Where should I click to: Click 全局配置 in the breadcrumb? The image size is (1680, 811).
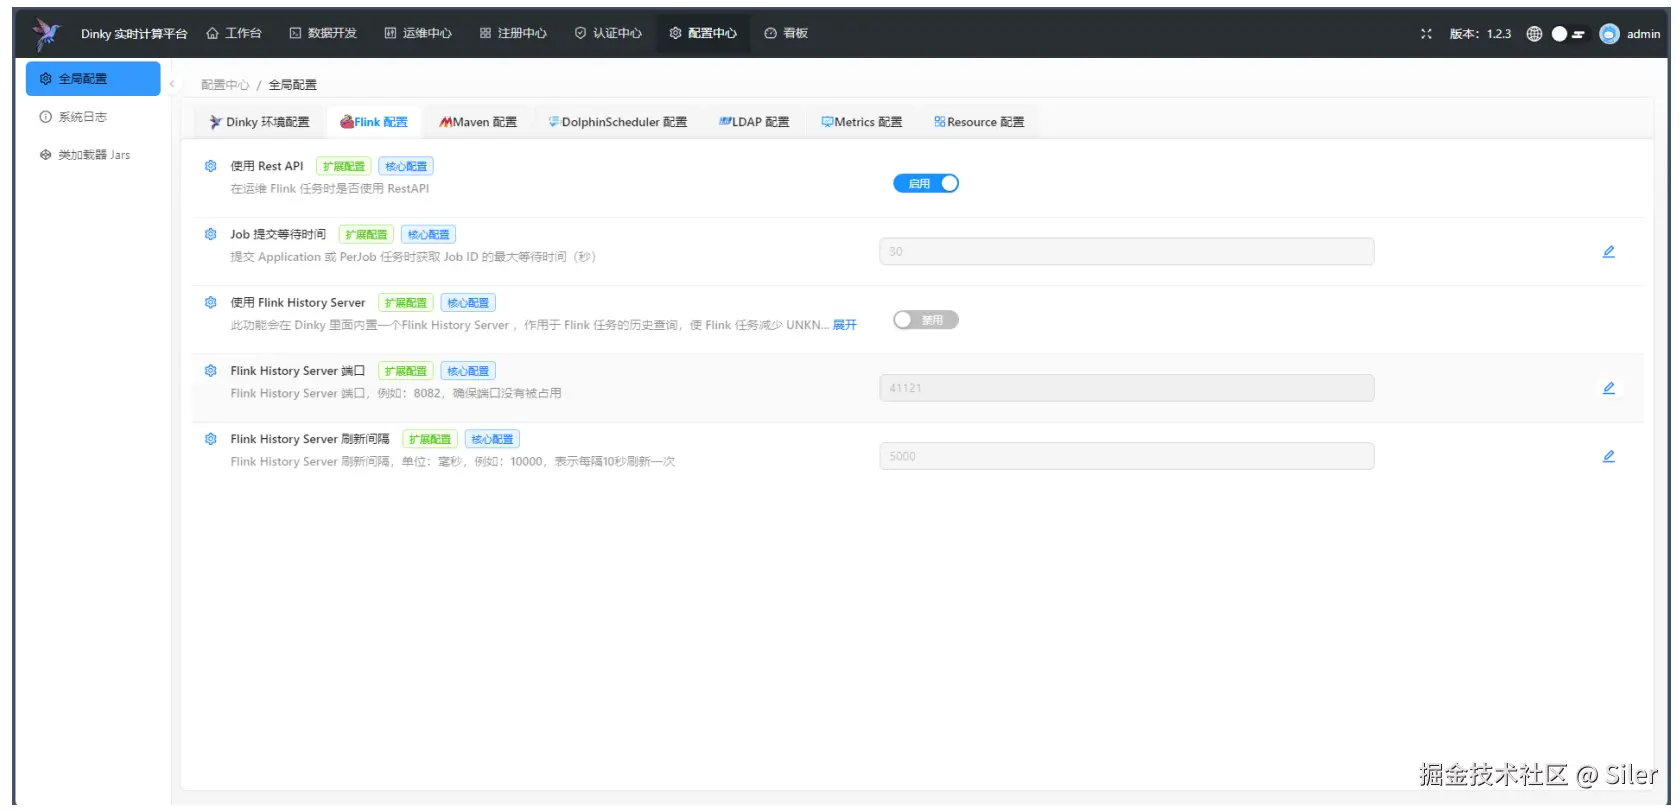[x=292, y=85]
